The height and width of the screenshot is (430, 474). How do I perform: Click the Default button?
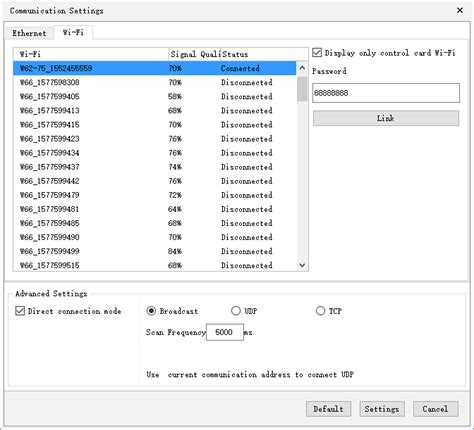tap(328, 409)
